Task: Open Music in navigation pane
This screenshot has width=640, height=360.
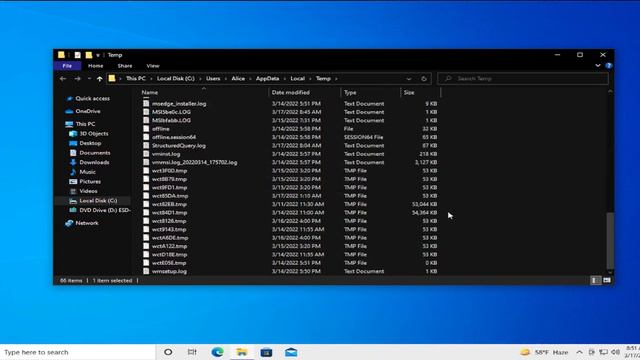Action: click(x=87, y=172)
